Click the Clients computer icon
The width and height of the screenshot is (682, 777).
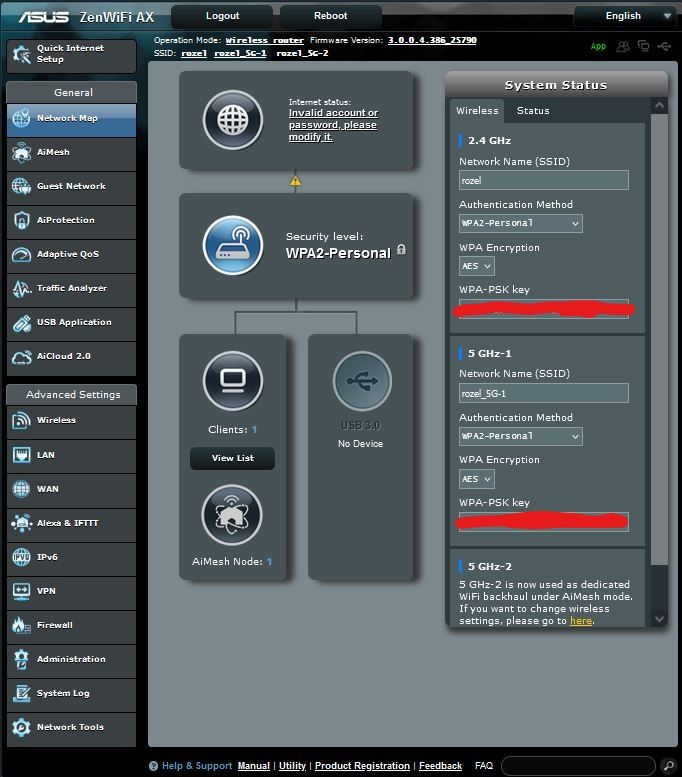232,381
